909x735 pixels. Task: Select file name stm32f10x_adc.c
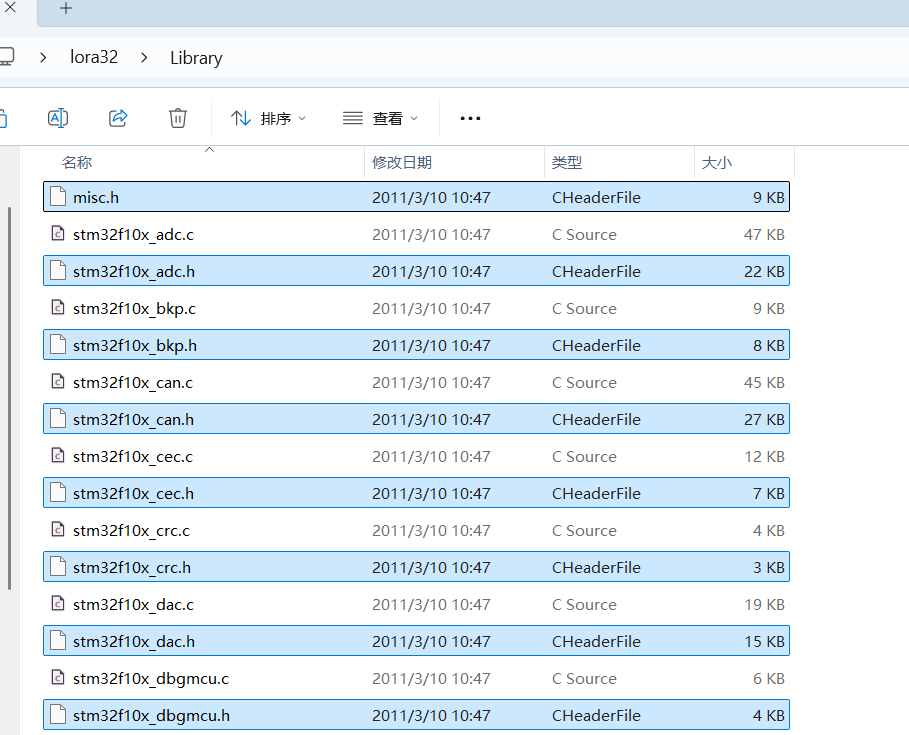click(133, 235)
